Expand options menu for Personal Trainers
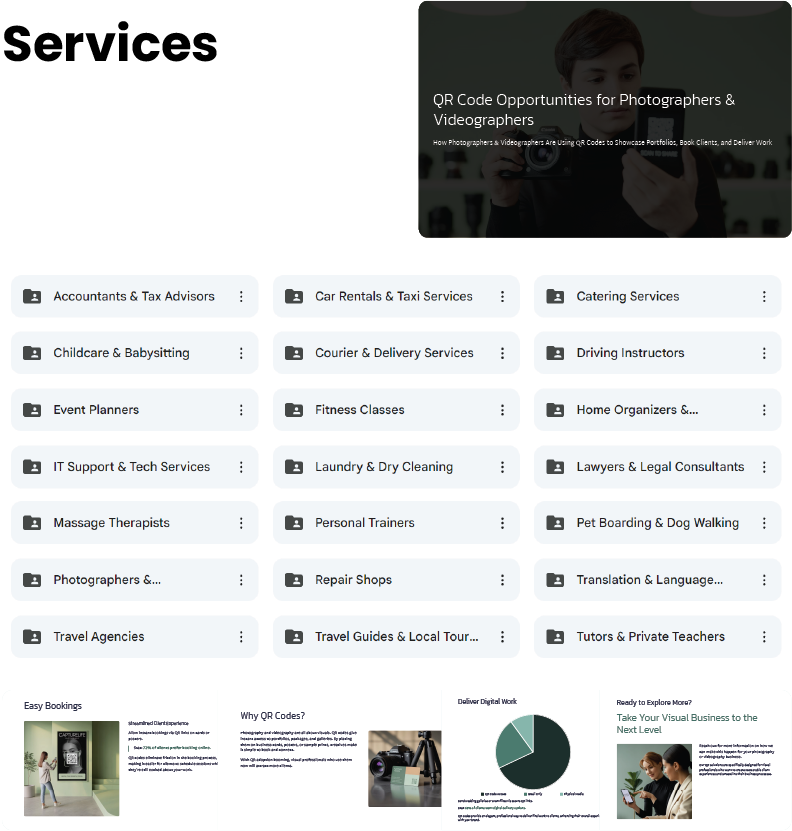This screenshot has width=792, height=831. pyautogui.click(x=503, y=523)
